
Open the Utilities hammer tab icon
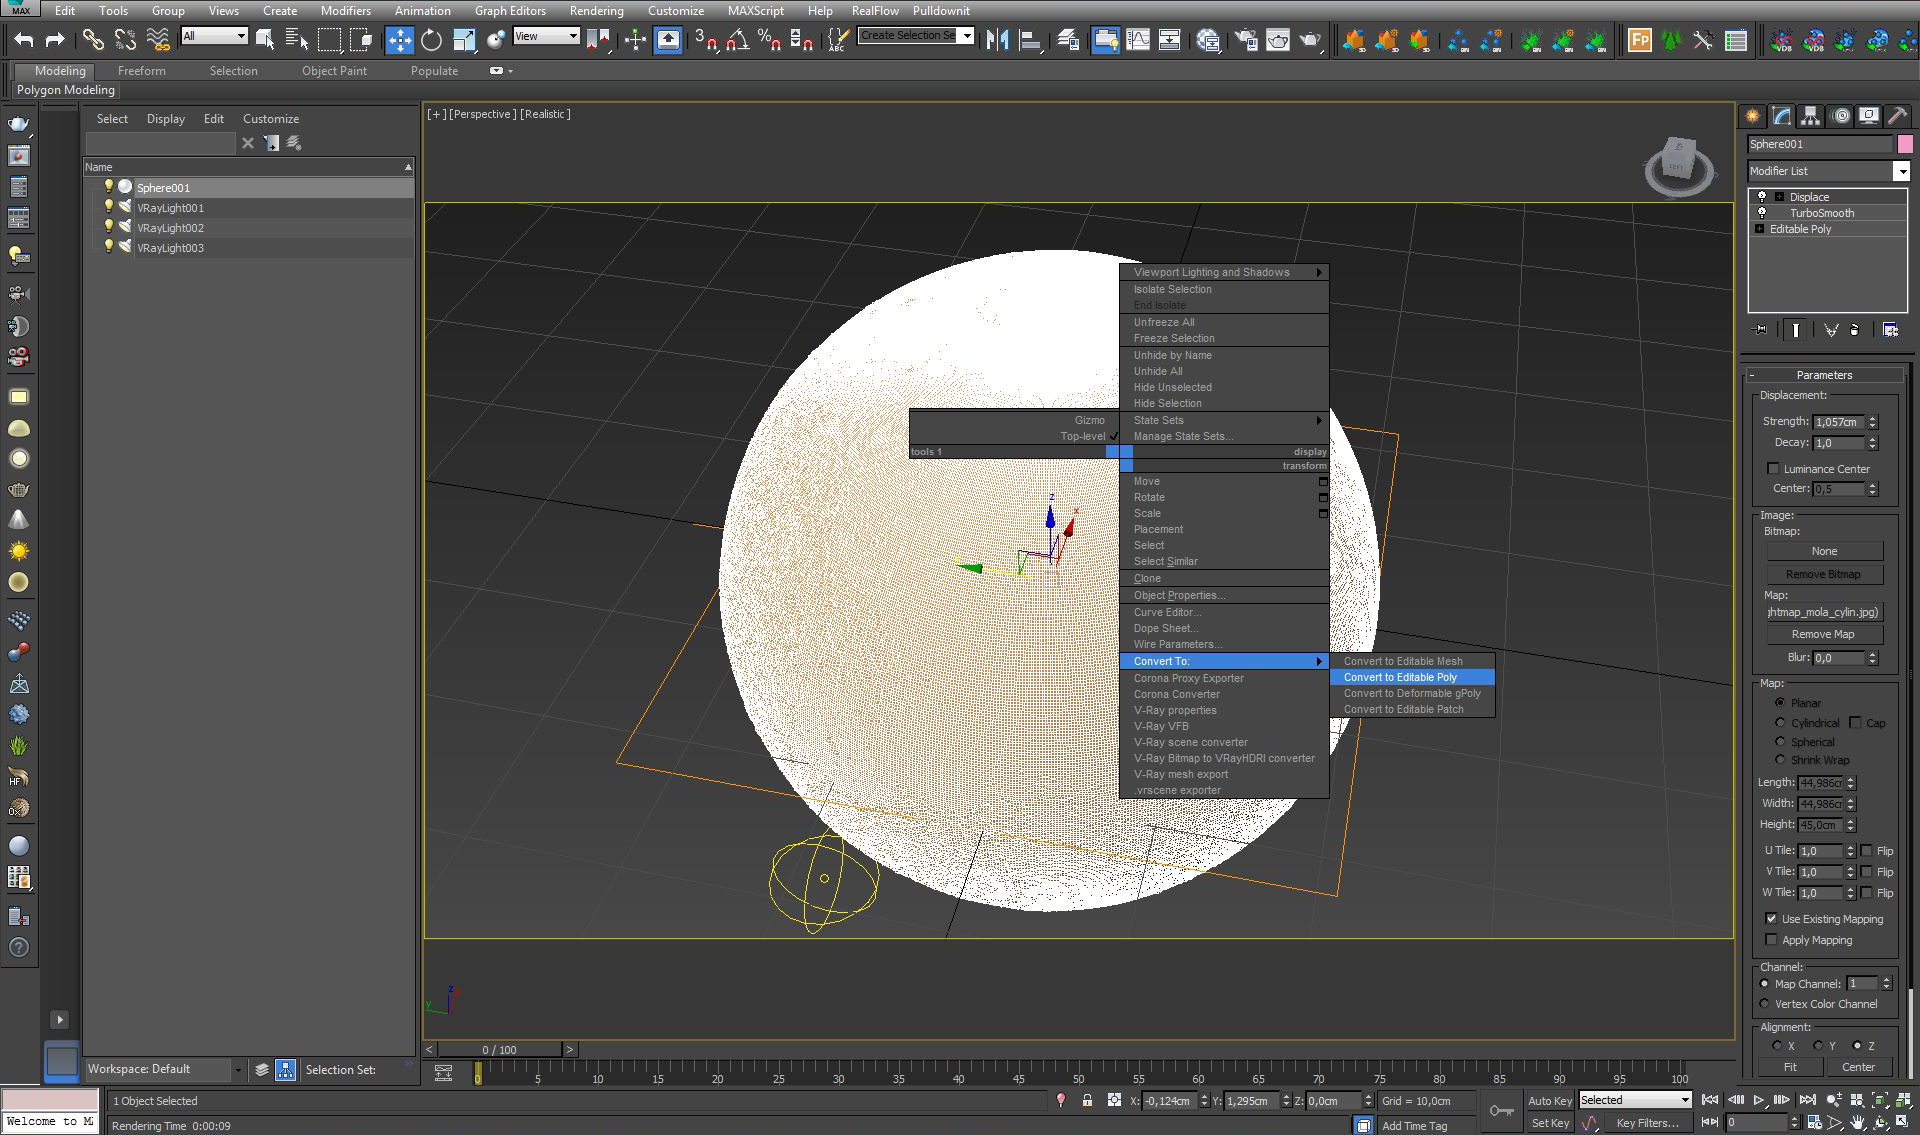[1897, 116]
